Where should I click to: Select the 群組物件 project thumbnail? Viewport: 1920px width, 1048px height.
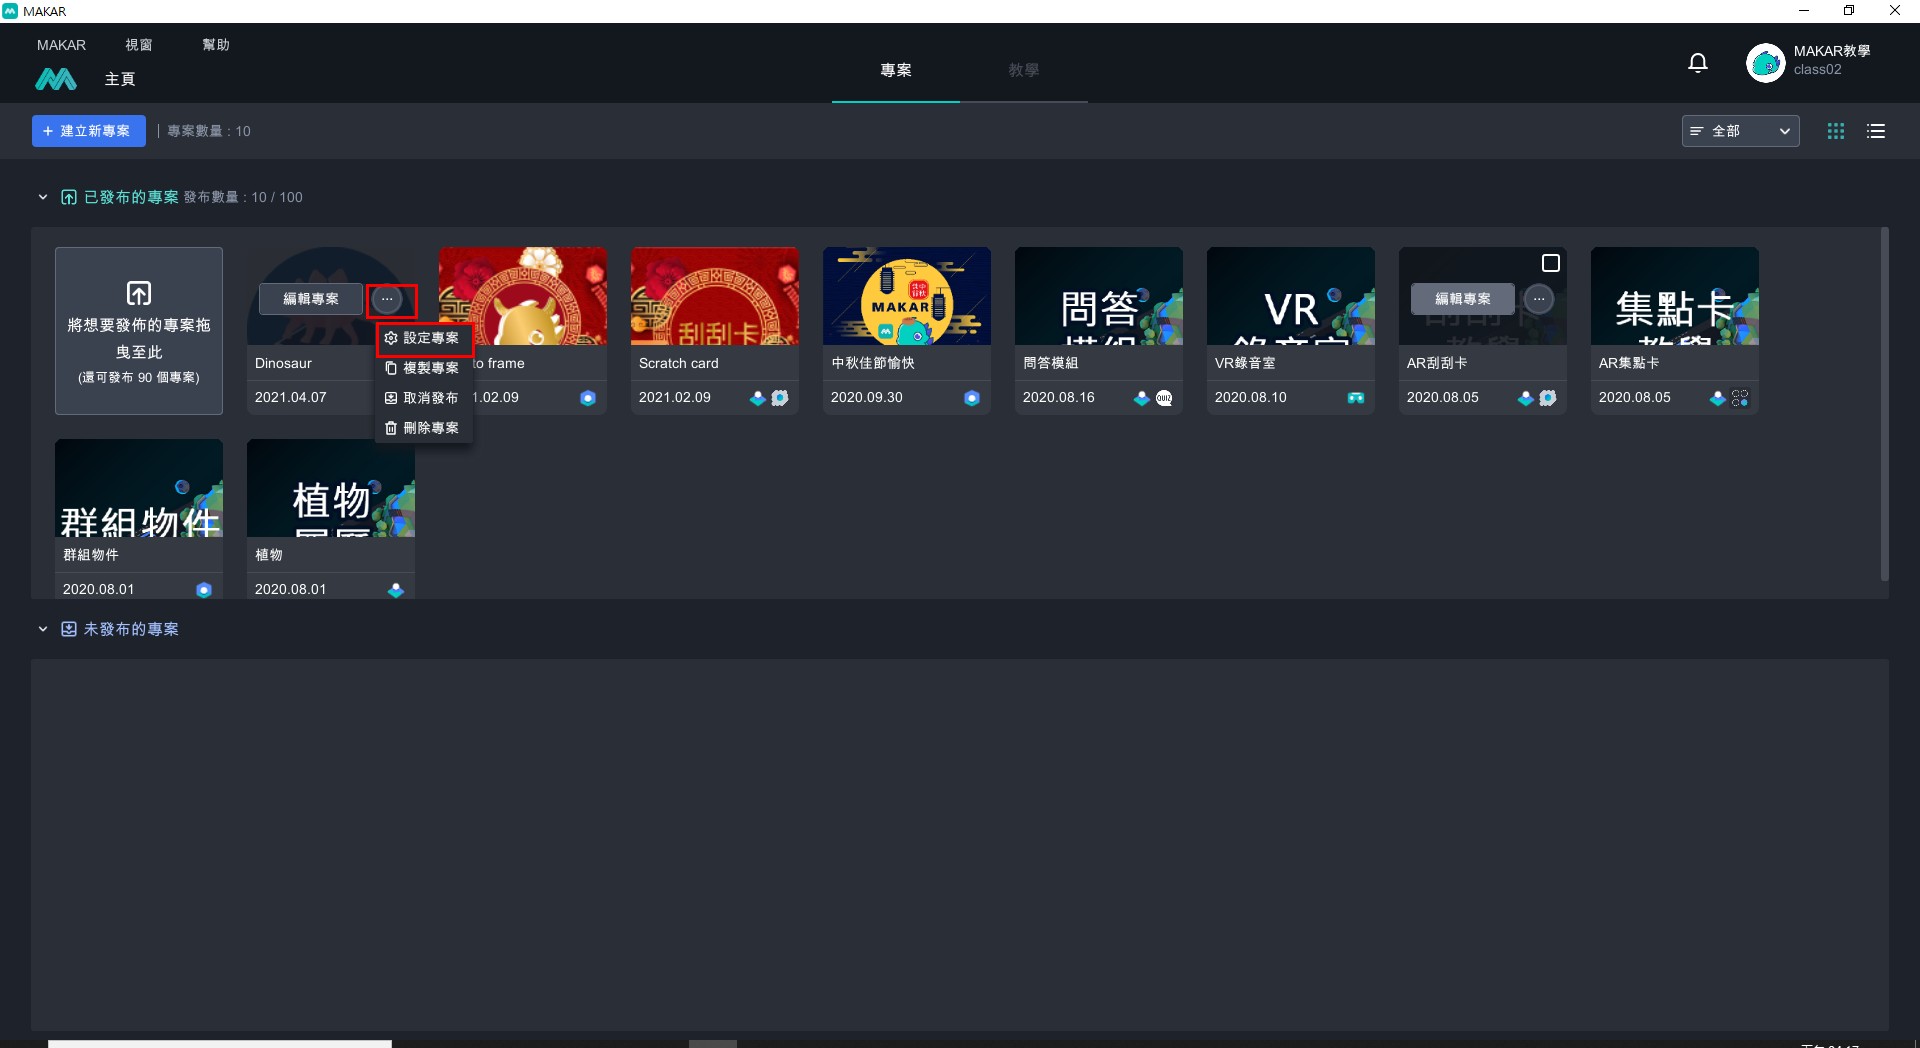click(139, 488)
